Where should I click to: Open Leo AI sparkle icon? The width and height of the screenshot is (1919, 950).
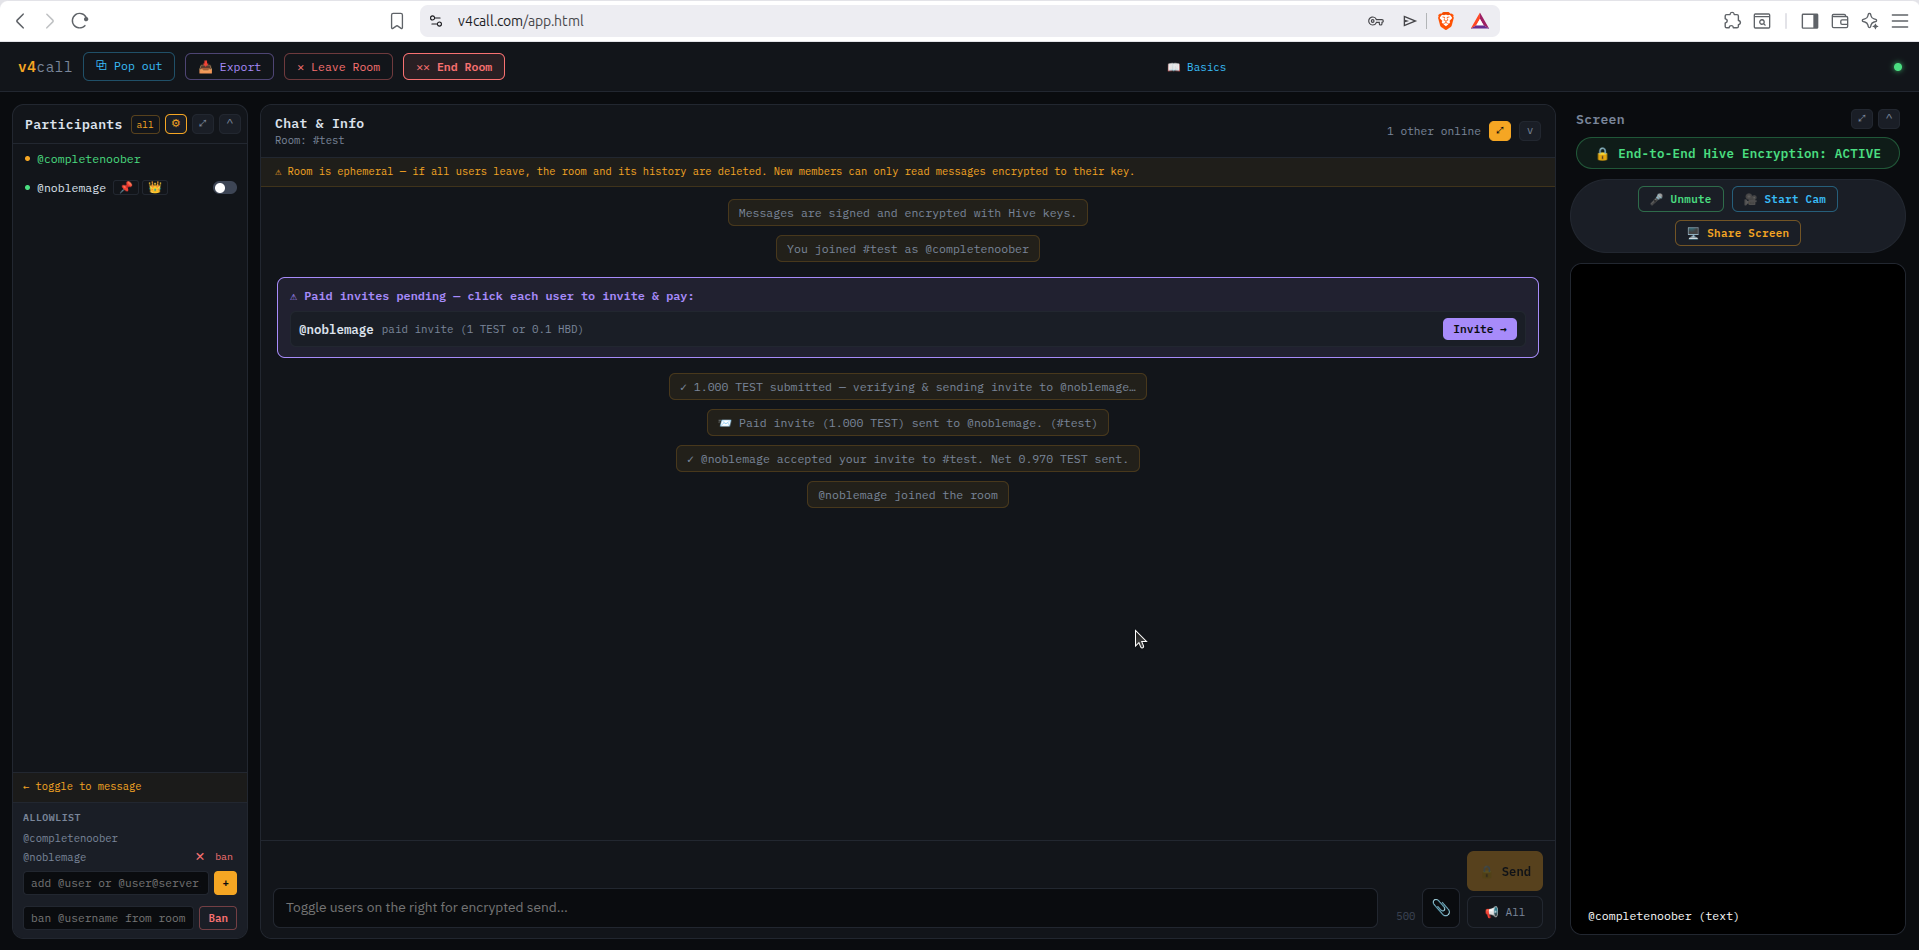(1870, 21)
